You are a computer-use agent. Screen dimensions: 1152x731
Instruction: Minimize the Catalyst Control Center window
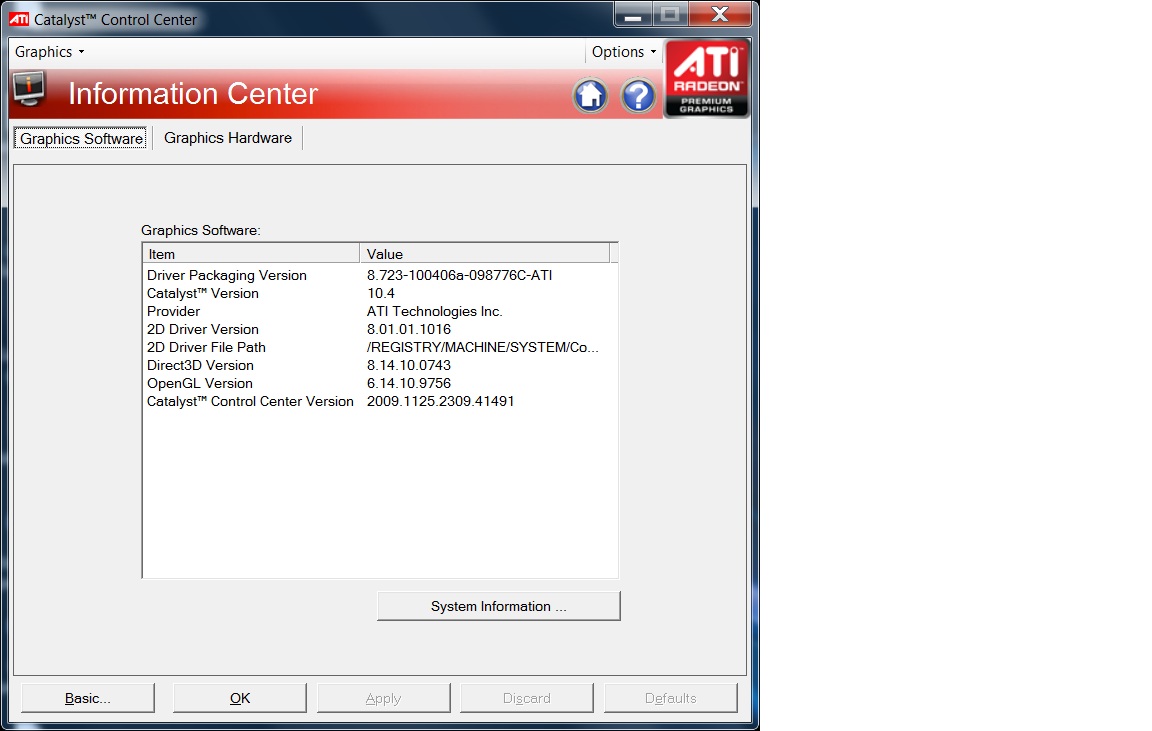pos(633,15)
